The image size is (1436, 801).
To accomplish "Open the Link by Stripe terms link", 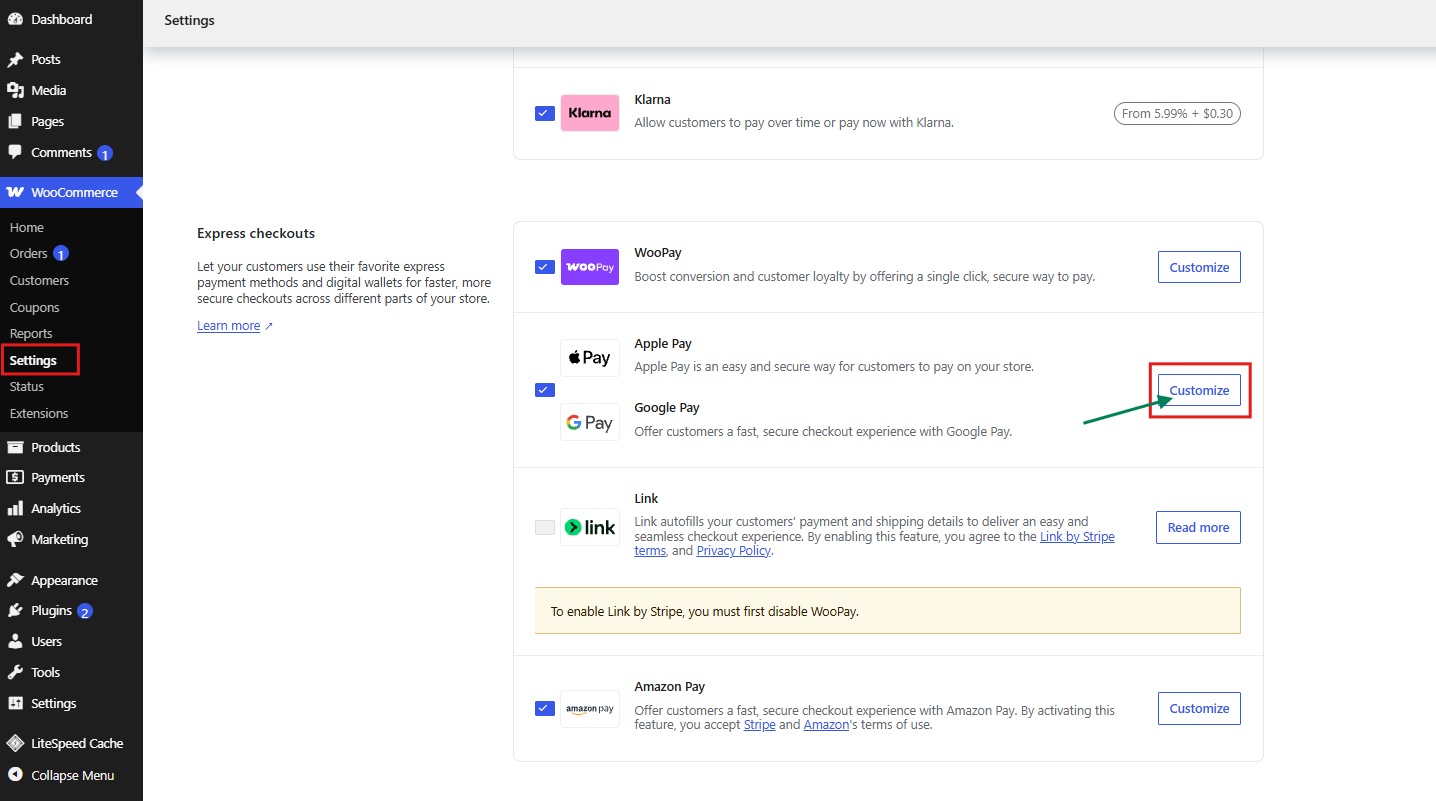I will (874, 544).
